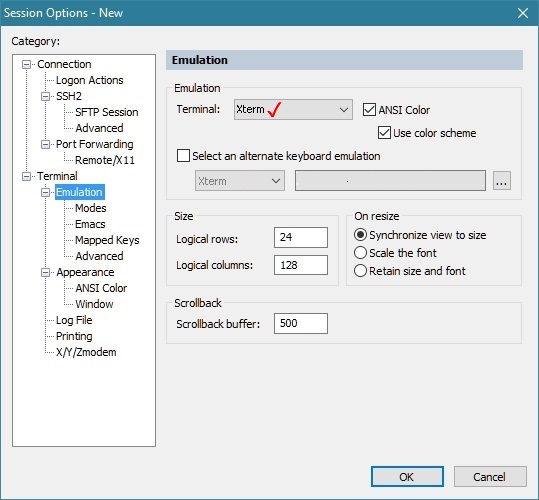The height and width of the screenshot is (500, 539).
Task: Select Scale the font option
Action: click(360, 253)
